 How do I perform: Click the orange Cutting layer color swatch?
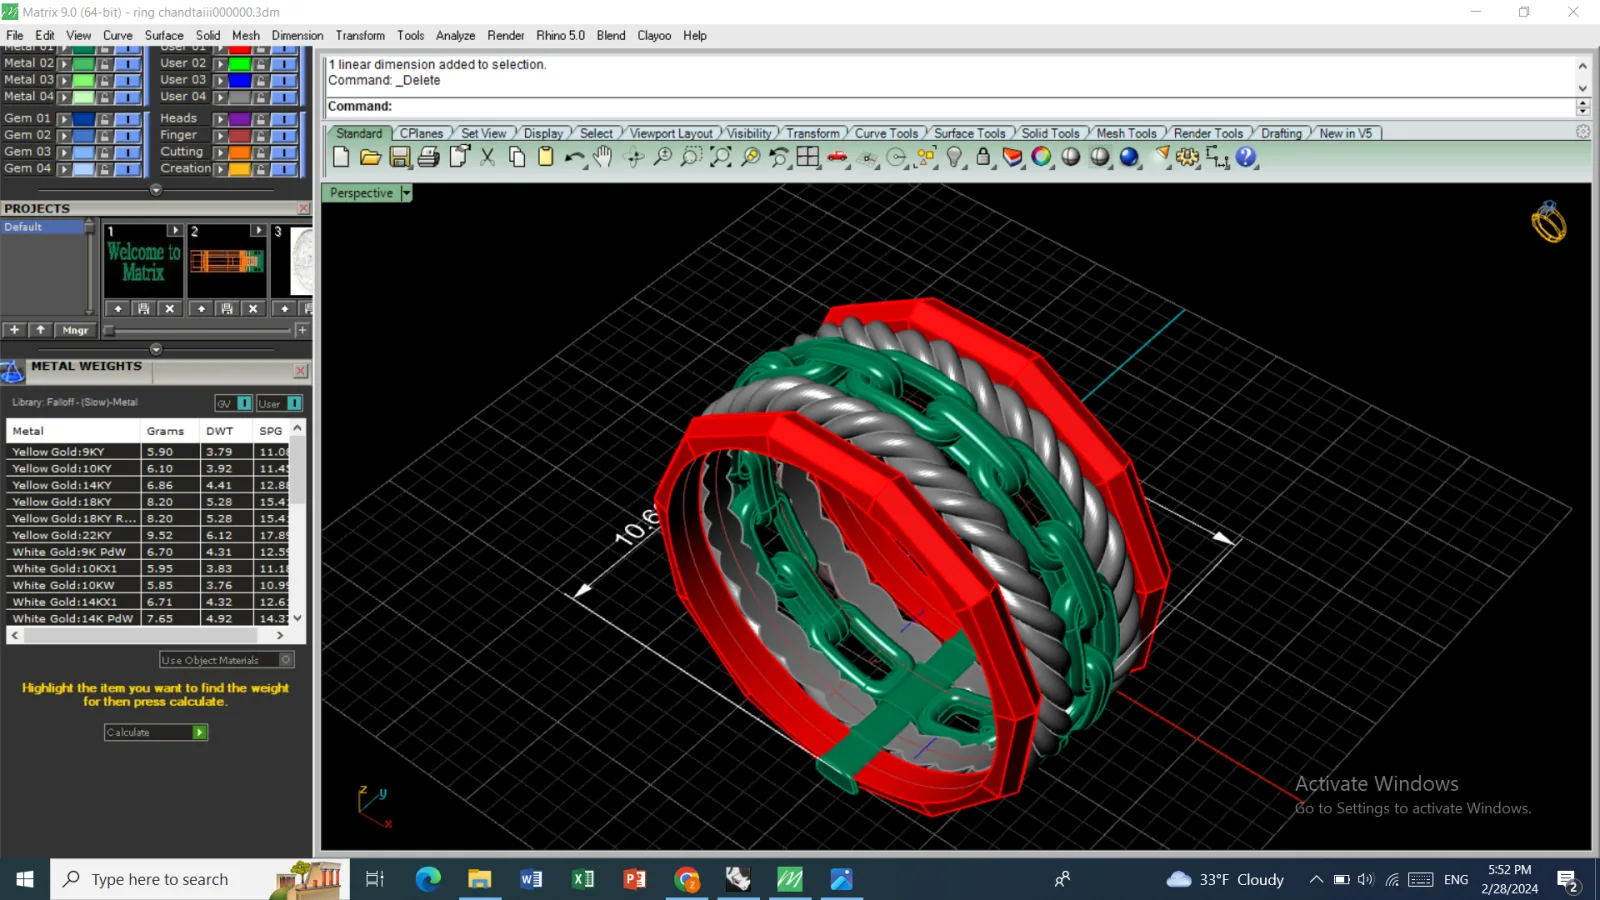[240, 153]
